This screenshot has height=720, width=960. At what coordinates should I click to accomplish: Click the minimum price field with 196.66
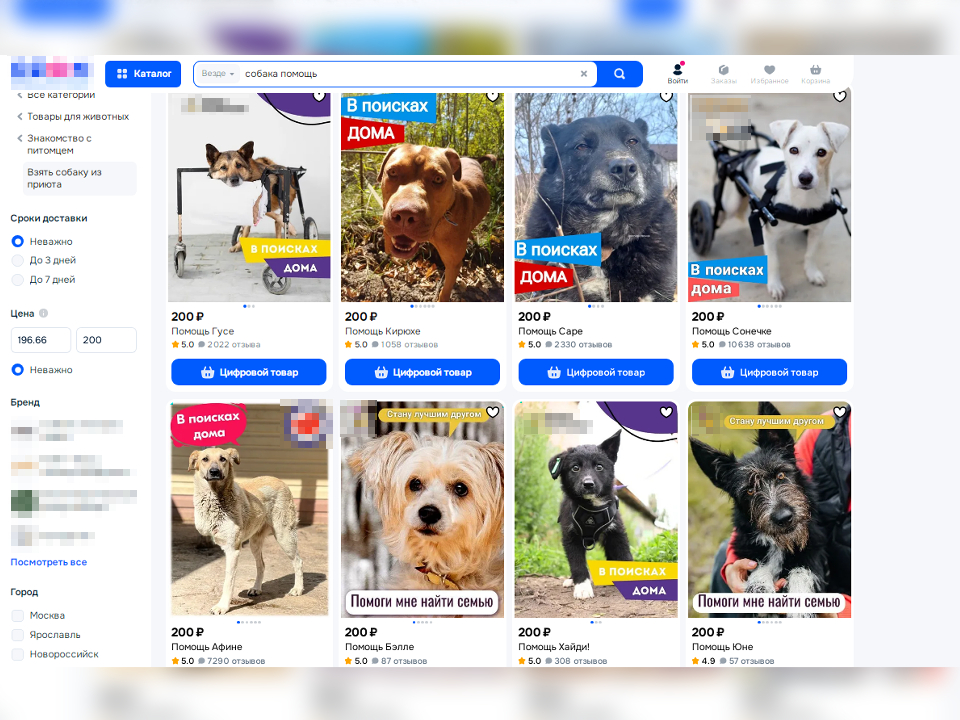[x=41, y=340]
